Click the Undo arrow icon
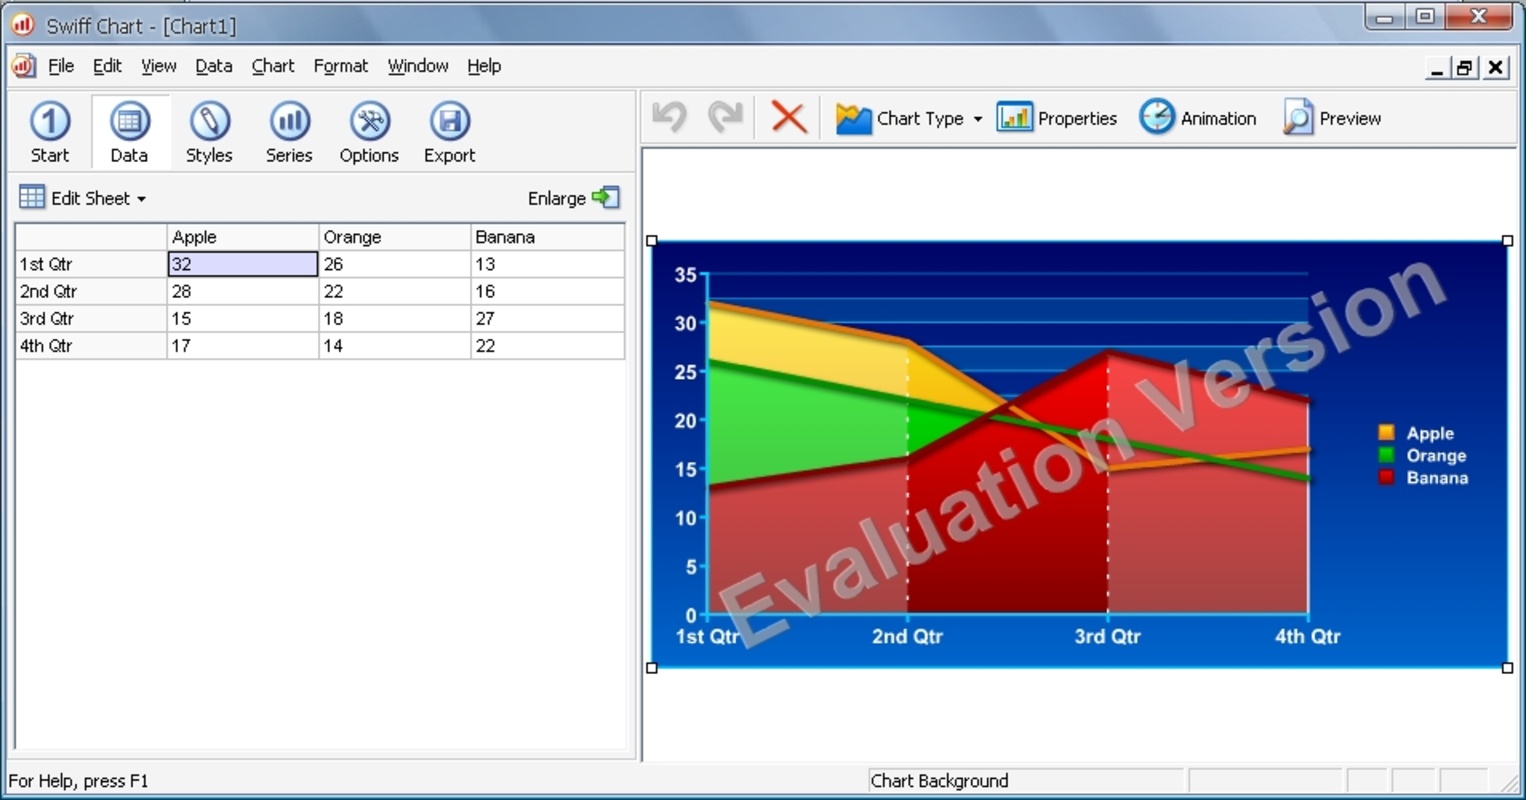The width and height of the screenshot is (1526, 800). tap(670, 117)
